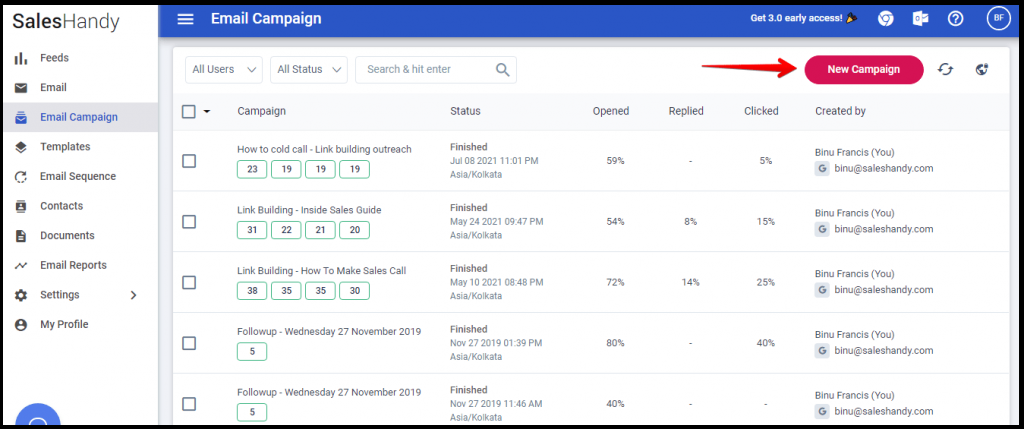This screenshot has width=1024, height=429.
Task: Open the bulk select arrow beside header checkbox
Action: click(207, 112)
